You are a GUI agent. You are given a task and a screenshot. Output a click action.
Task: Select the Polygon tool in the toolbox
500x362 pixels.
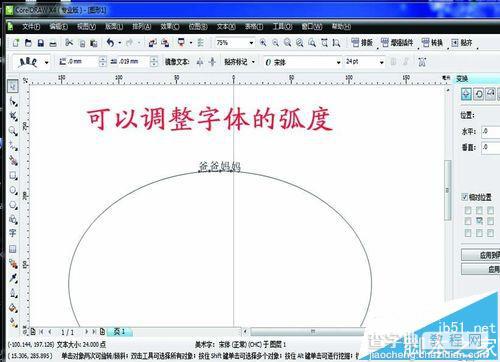coord(13,205)
